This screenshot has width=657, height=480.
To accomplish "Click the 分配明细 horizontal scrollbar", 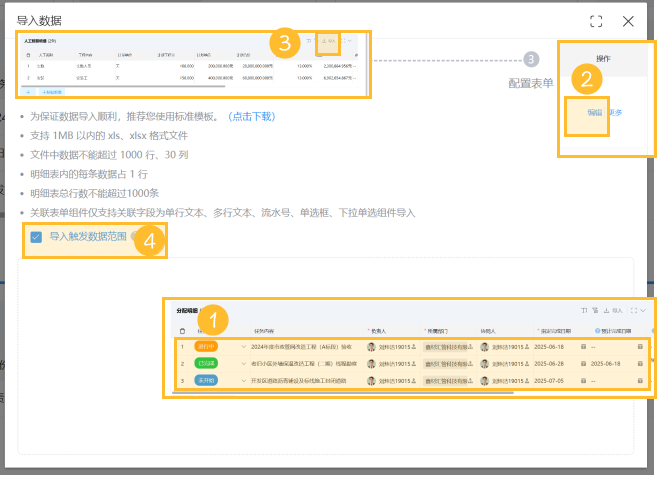I will [343, 393].
